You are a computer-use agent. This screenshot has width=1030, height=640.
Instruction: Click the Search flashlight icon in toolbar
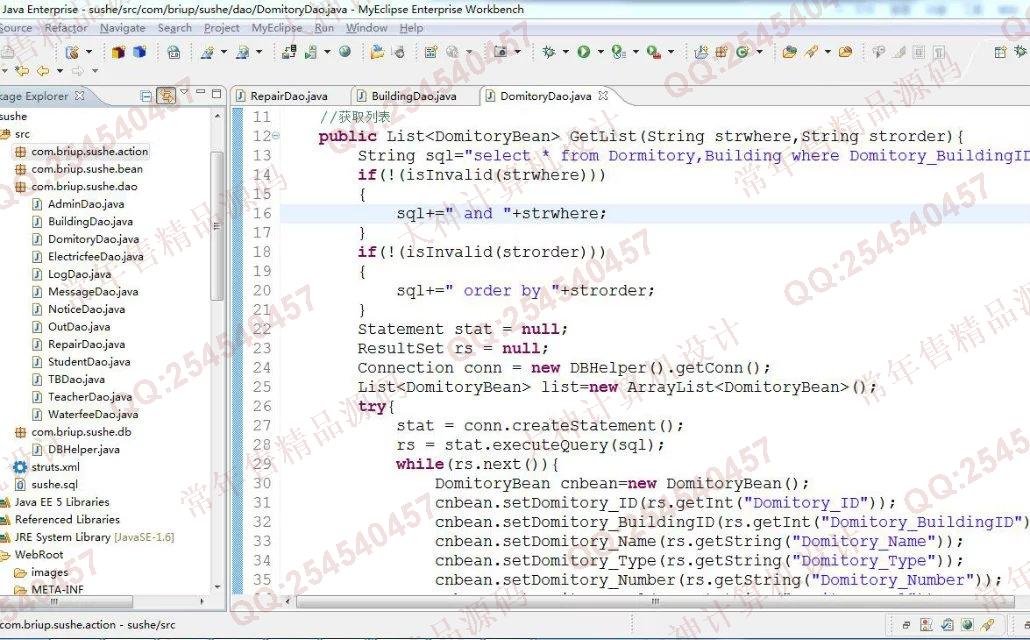click(812, 52)
